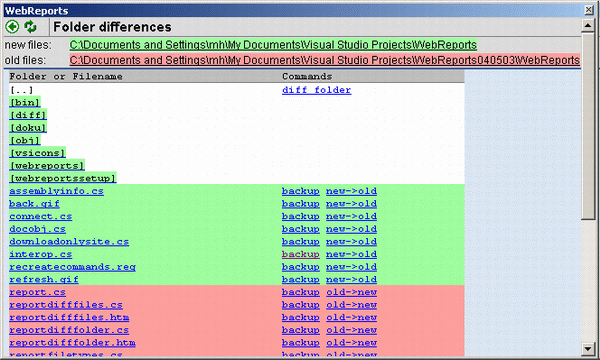Open the [webreports] folder link
This screenshot has height=360, width=600.
pyautogui.click(x=47, y=166)
